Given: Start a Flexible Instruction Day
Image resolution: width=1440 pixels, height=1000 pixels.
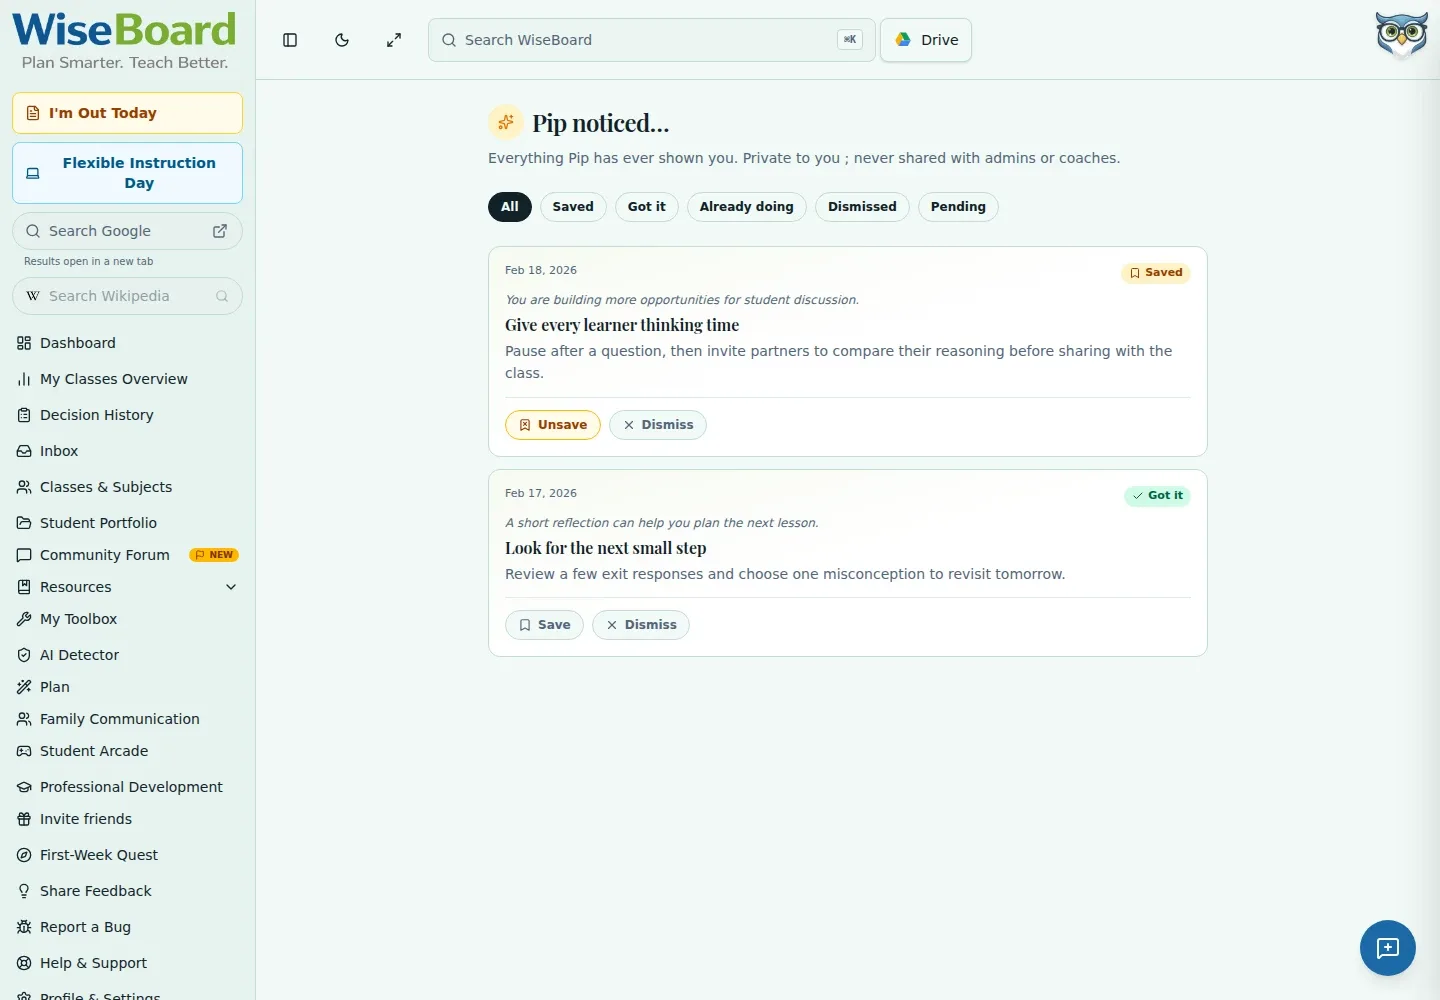Looking at the screenshot, I should (127, 173).
